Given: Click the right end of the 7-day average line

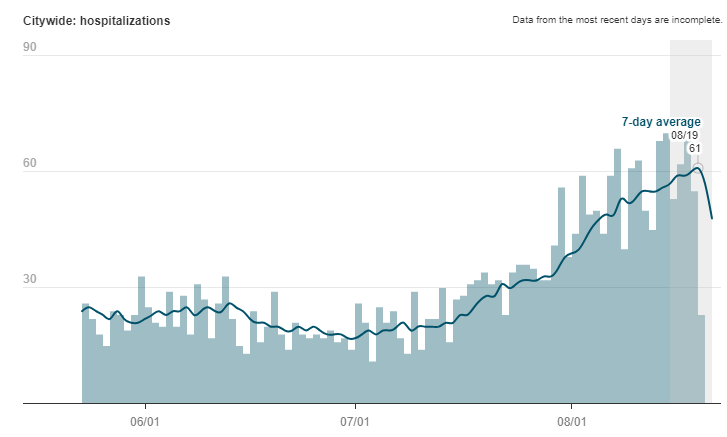Looking at the screenshot, I should pyautogui.click(x=712, y=217).
